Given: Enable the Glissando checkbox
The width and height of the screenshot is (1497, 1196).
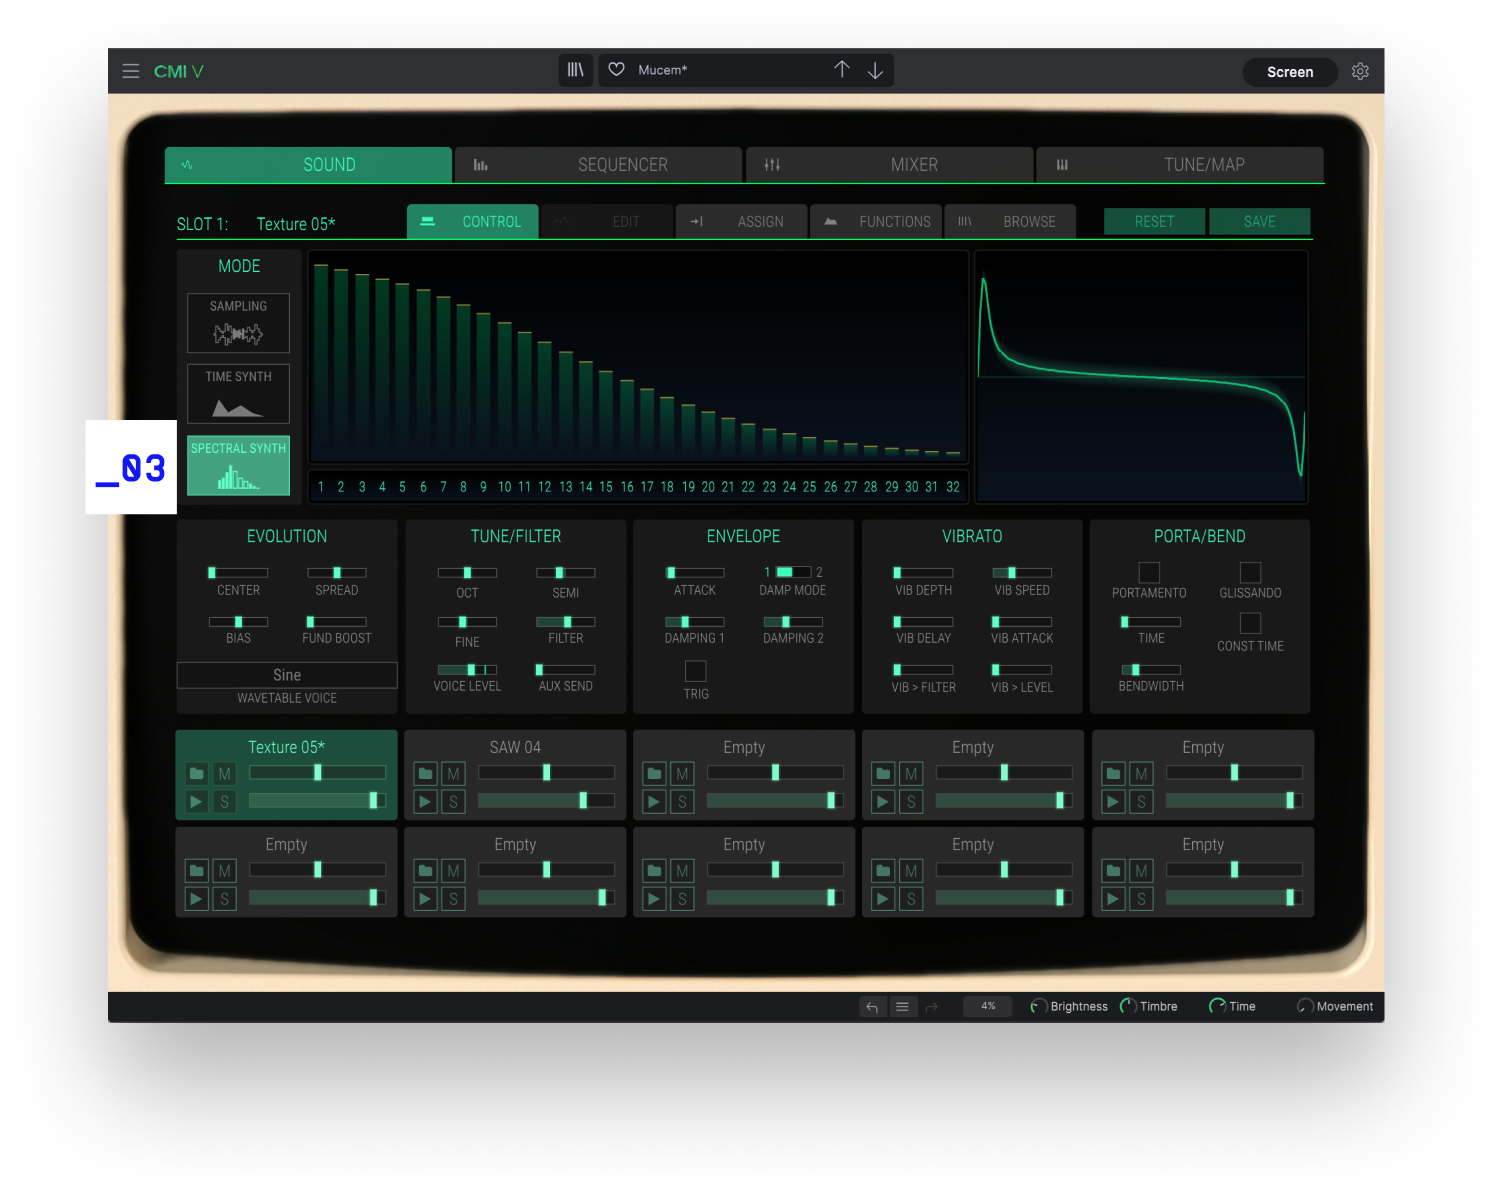Looking at the screenshot, I should click(x=1250, y=572).
